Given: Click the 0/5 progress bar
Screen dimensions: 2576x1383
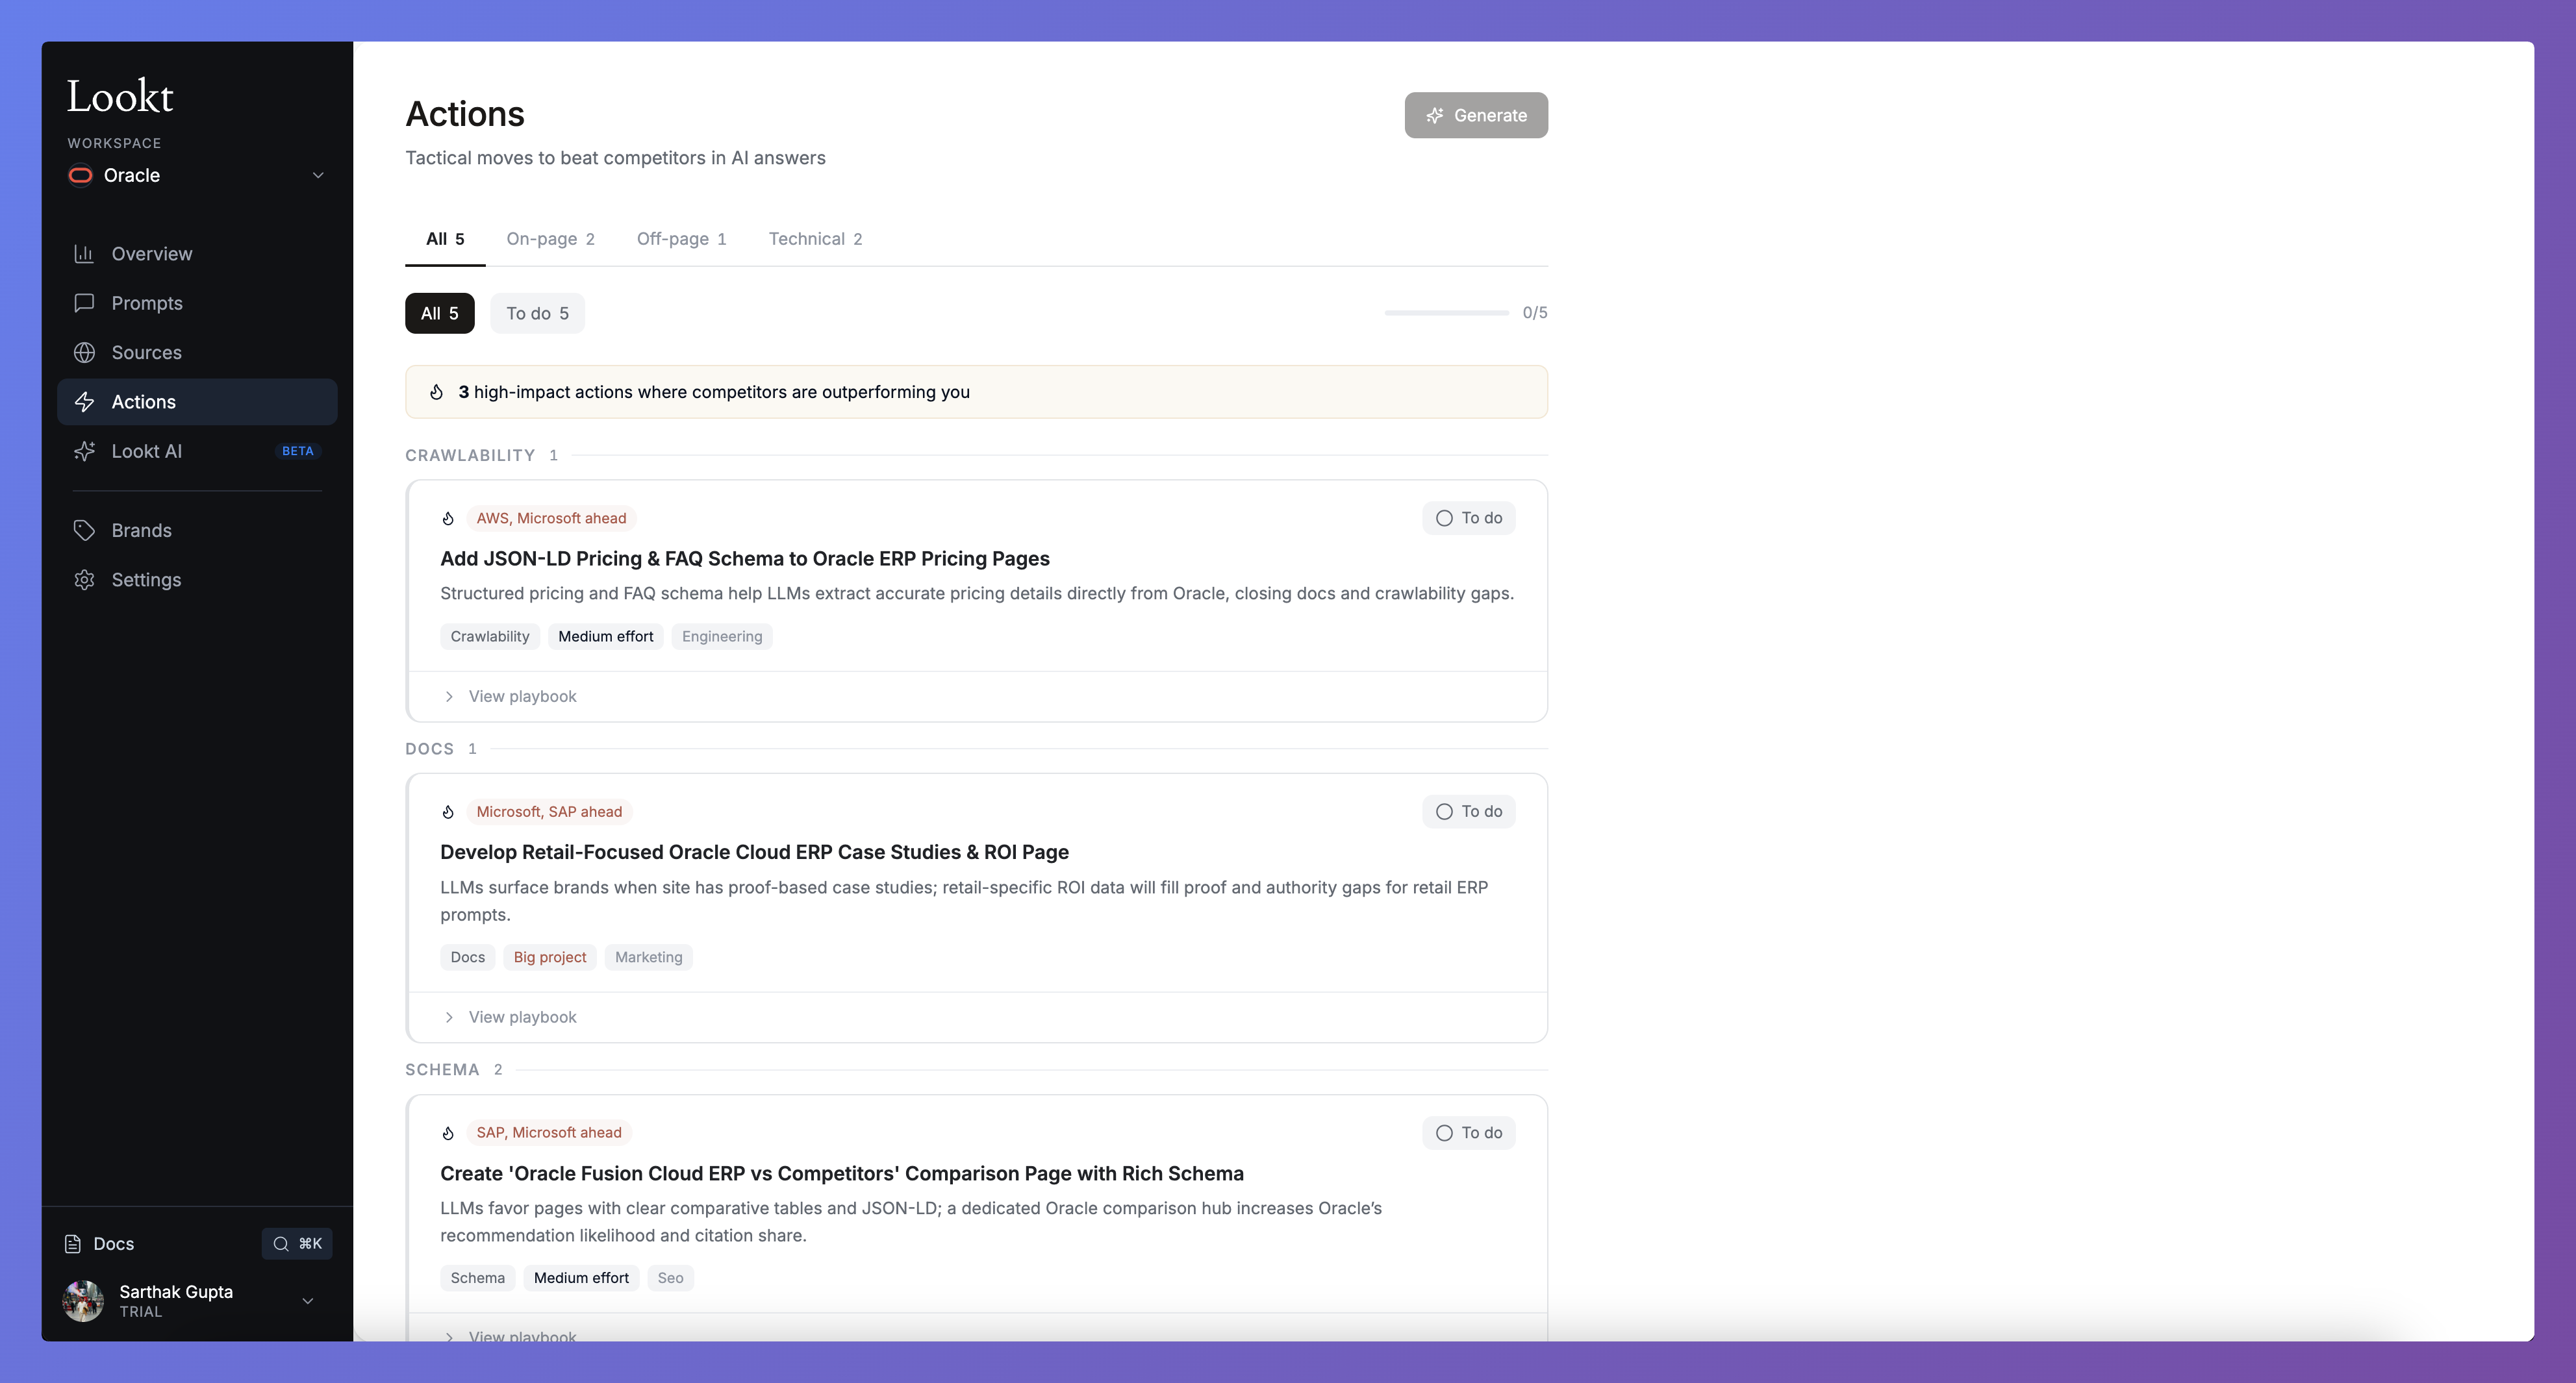Looking at the screenshot, I should click(x=1446, y=313).
